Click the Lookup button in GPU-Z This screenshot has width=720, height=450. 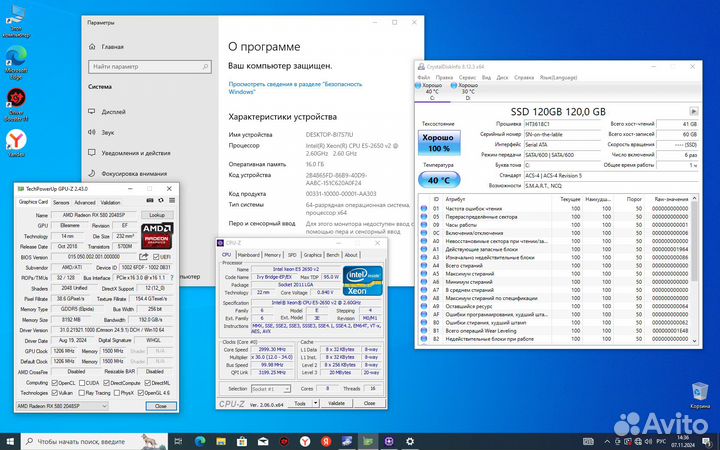157,215
